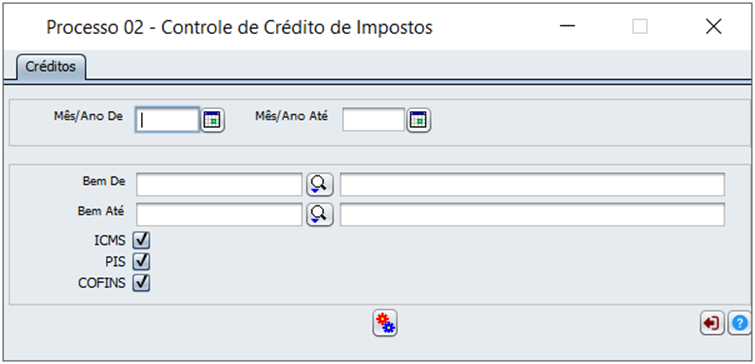Click the red exit door icon
Image resolution: width=755 pixels, height=364 pixels.
point(712,323)
